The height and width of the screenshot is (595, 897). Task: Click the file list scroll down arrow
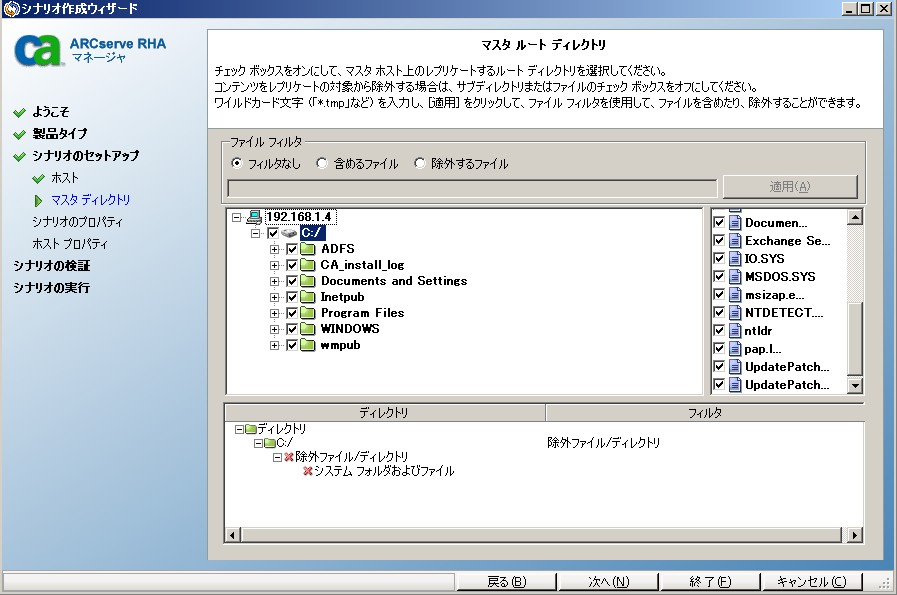(x=855, y=386)
